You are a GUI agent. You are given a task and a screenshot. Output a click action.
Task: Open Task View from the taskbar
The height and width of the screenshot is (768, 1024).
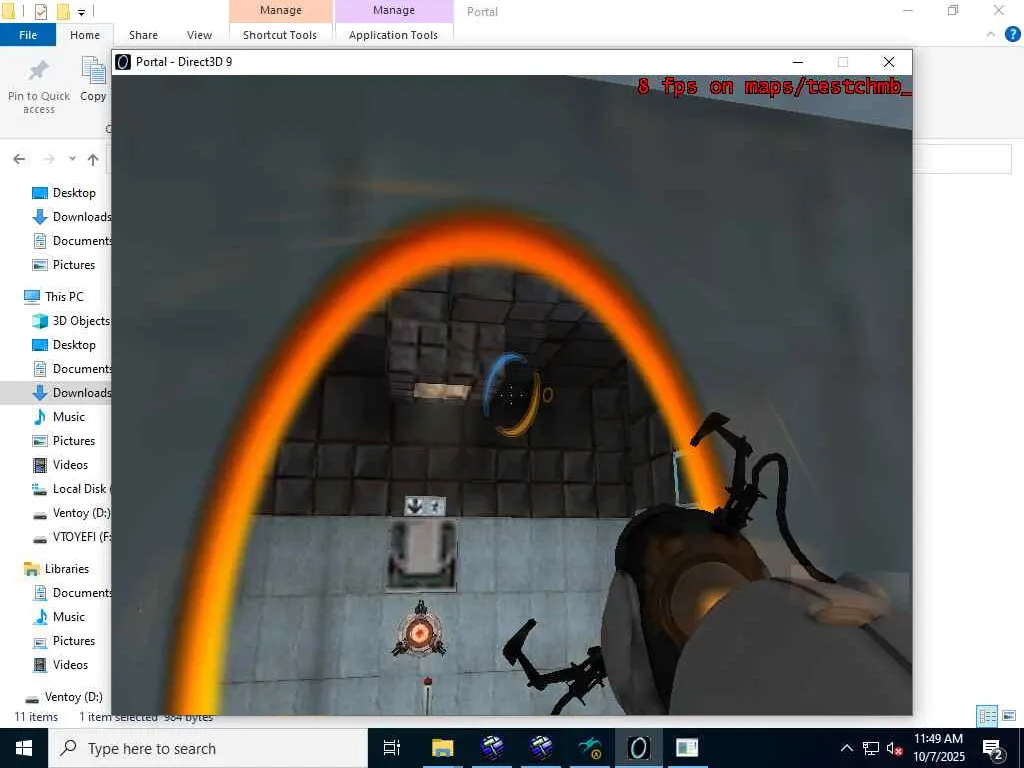pyautogui.click(x=392, y=748)
